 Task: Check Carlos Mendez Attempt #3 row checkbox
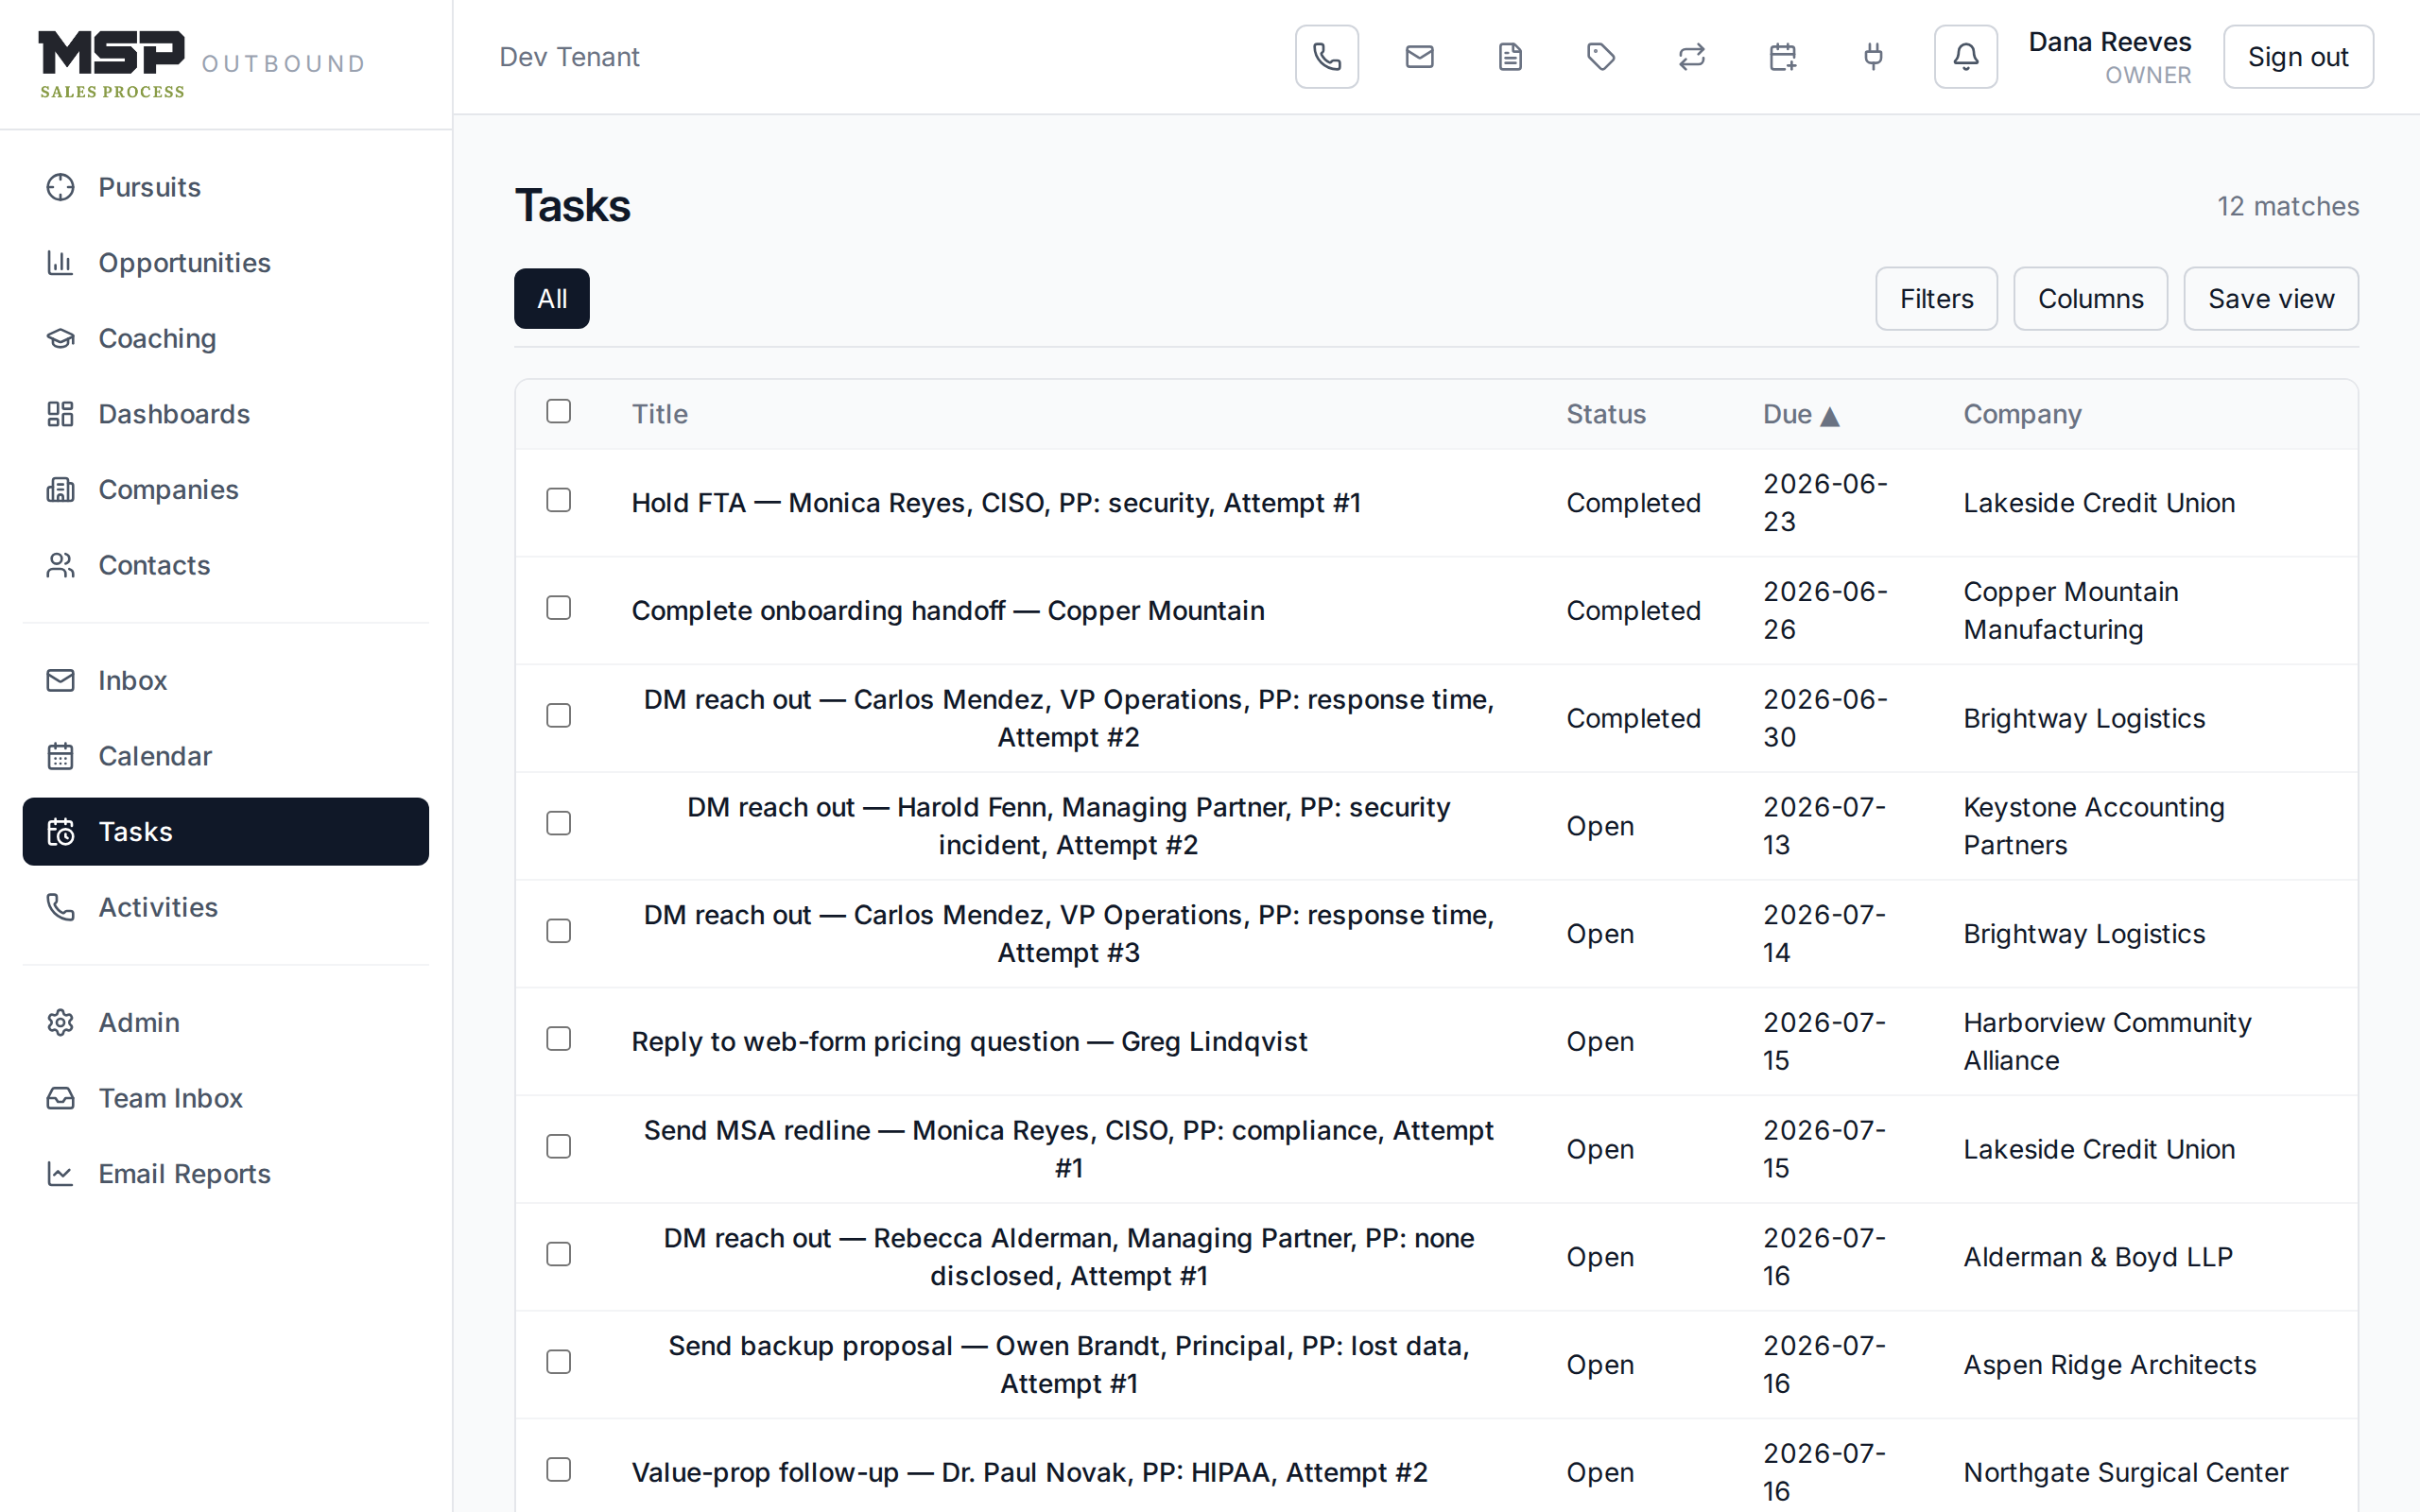pos(559,931)
